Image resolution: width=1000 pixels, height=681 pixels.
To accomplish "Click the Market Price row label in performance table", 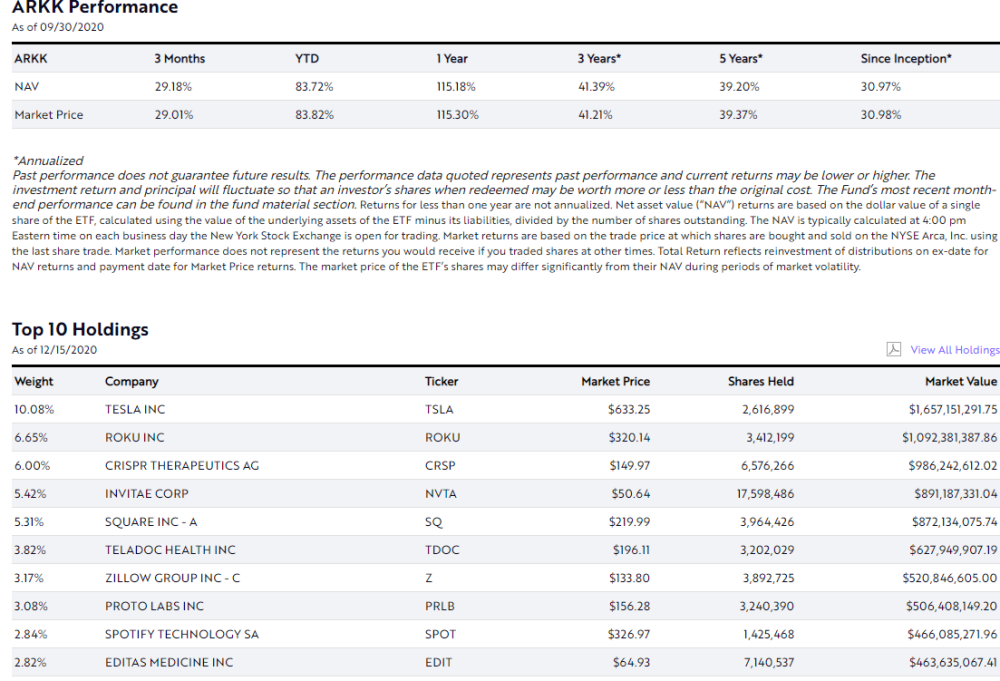I will [x=49, y=115].
